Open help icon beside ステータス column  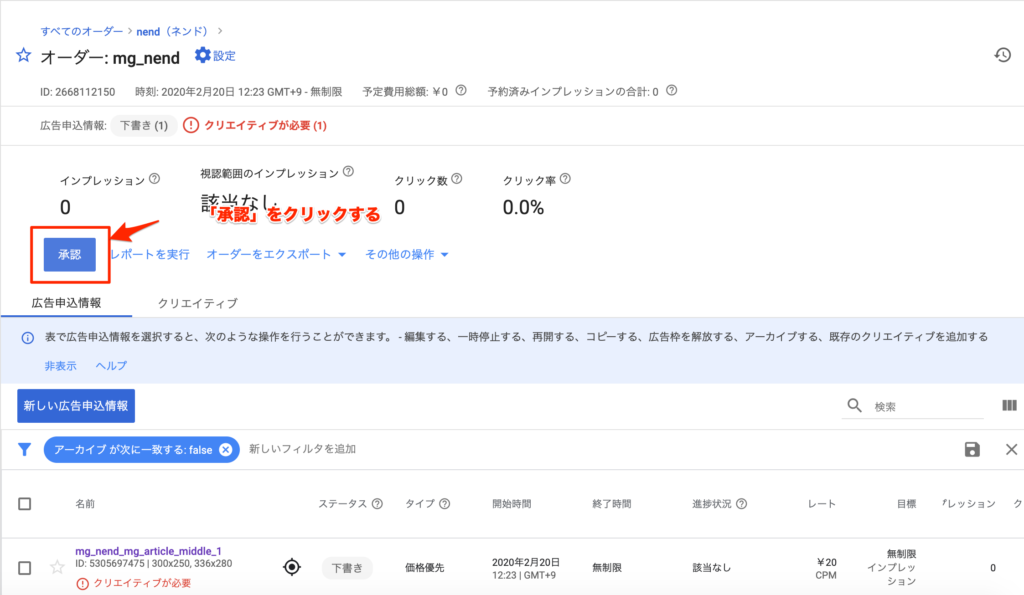click(377, 504)
